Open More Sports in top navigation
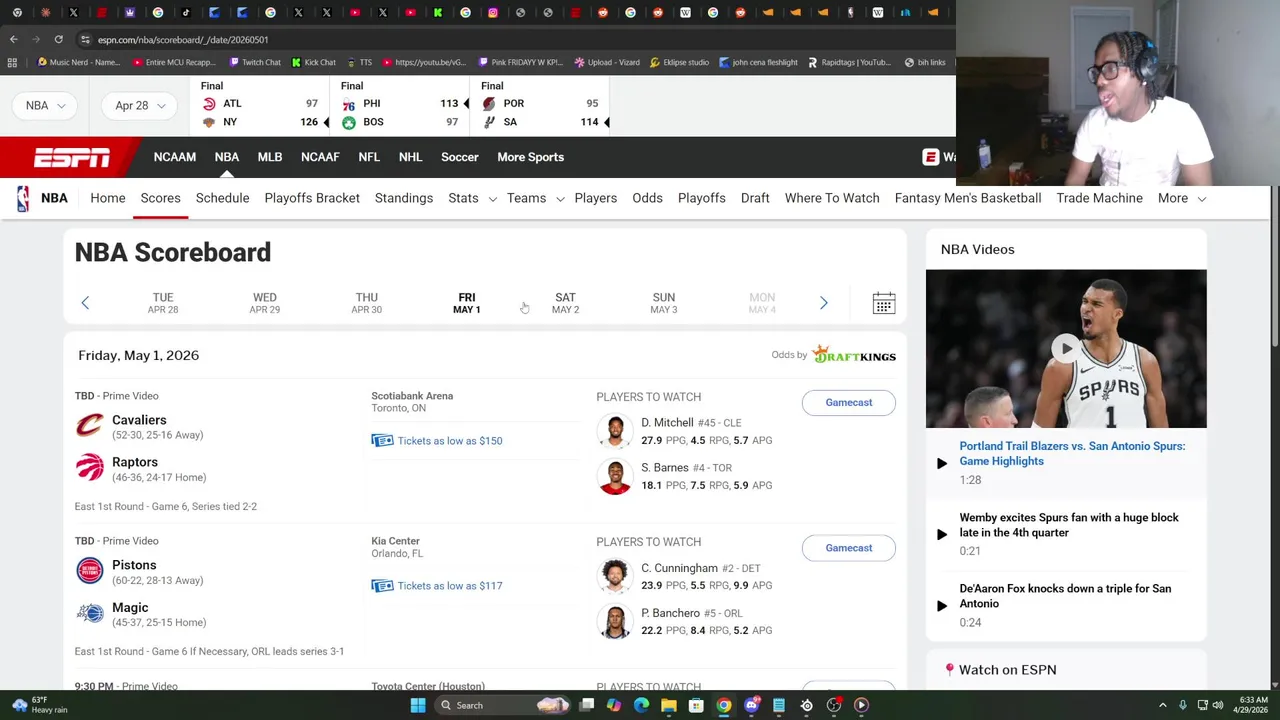Screen dimensions: 1280x720 point(530,157)
